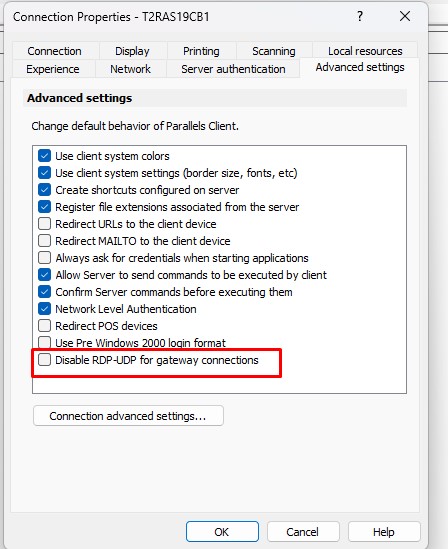The width and height of the screenshot is (448, 549).
Task: Switch to the Connection tab
Action: click(x=55, y=51)
